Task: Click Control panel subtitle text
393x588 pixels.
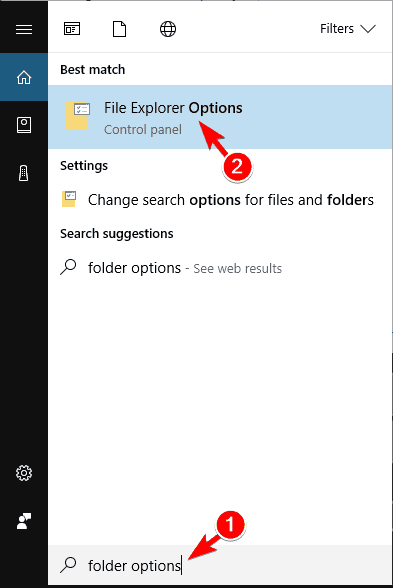Action: (143, 130)
